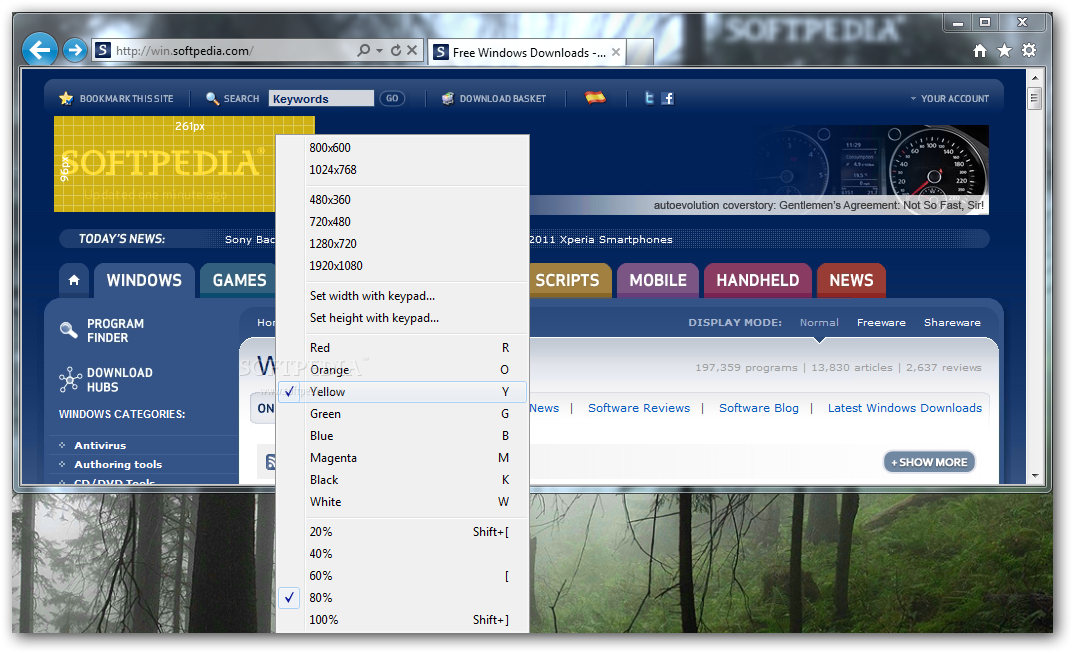Click the browser Forward arrow button
1073x653 pixels.
tap(74, 50)
